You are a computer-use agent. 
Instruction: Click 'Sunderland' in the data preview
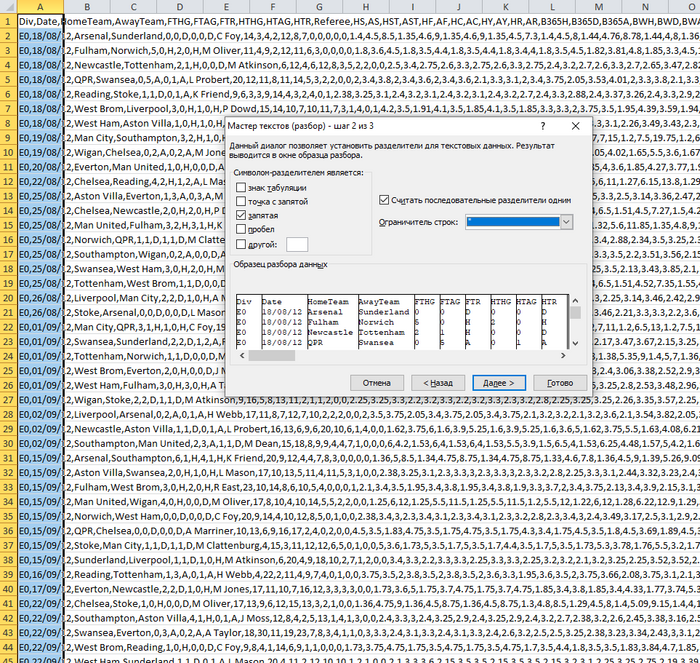(x=384, y=312)
